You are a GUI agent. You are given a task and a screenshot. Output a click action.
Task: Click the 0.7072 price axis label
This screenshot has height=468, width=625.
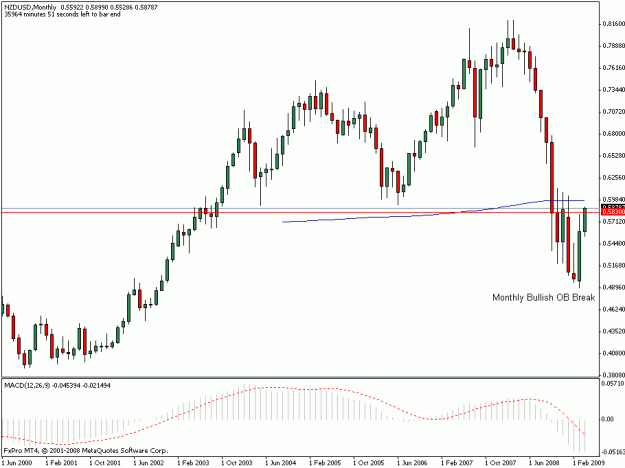coord(613,112)
